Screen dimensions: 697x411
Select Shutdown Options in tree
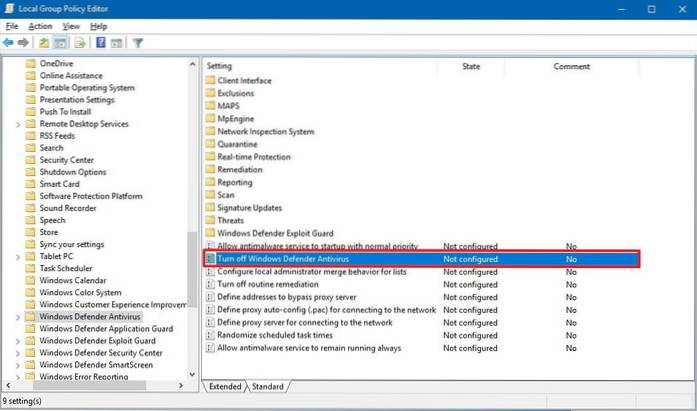click(x=73, y=172)
